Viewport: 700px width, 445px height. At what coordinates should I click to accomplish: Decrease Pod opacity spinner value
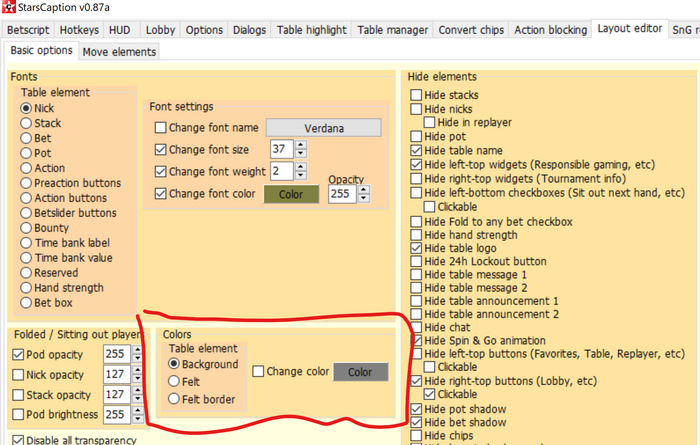click(x=139, y=358)
